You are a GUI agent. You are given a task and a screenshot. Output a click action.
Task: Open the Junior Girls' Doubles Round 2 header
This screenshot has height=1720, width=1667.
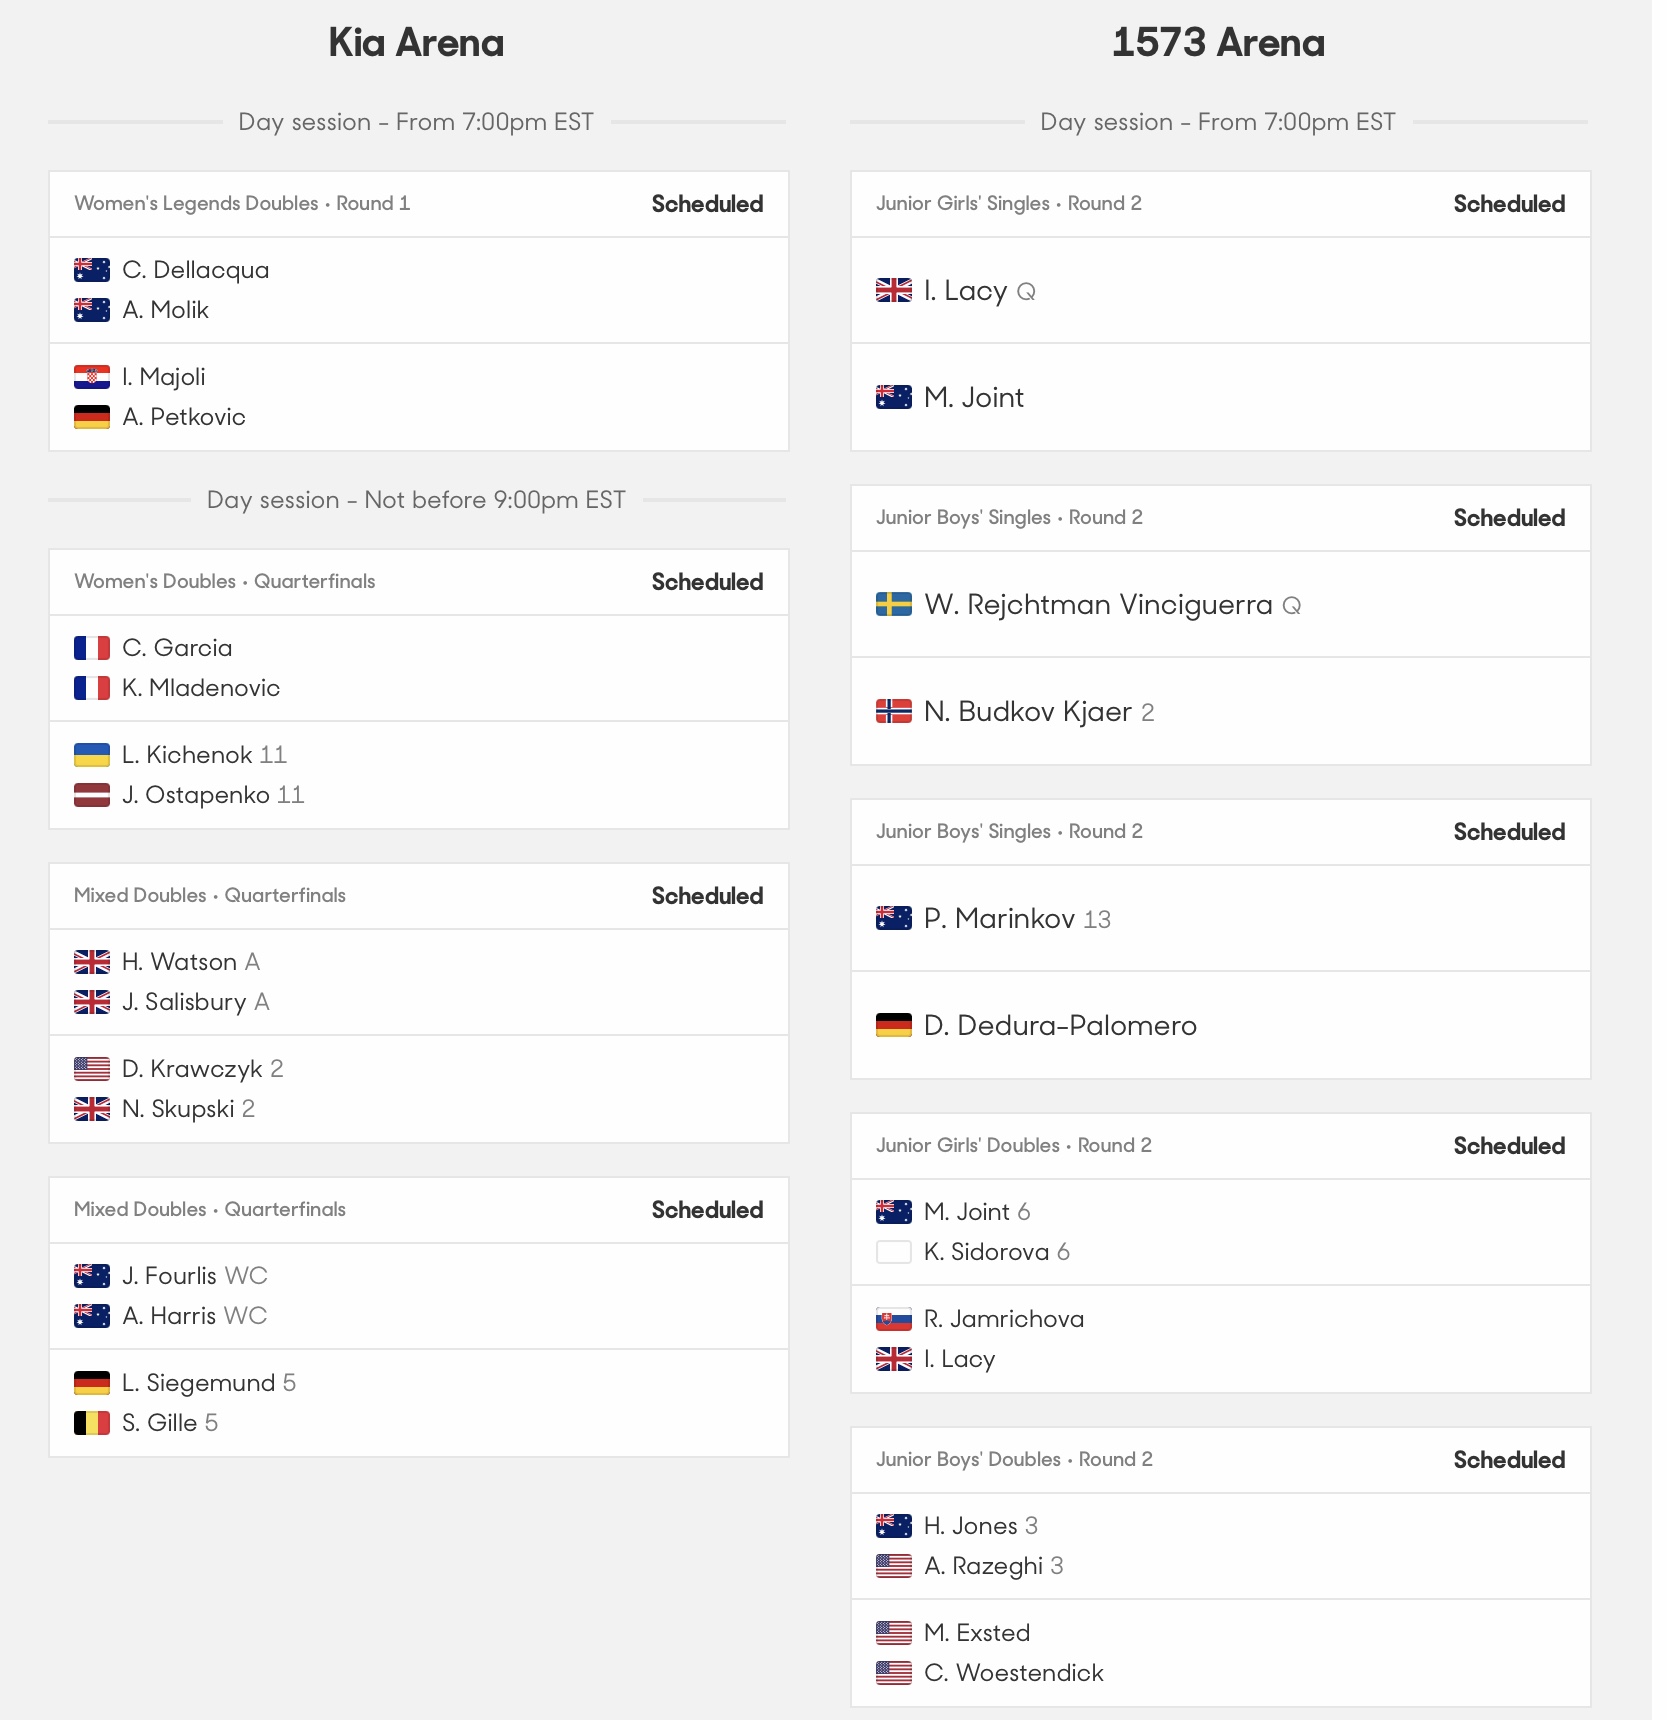pos(1014,1146)
